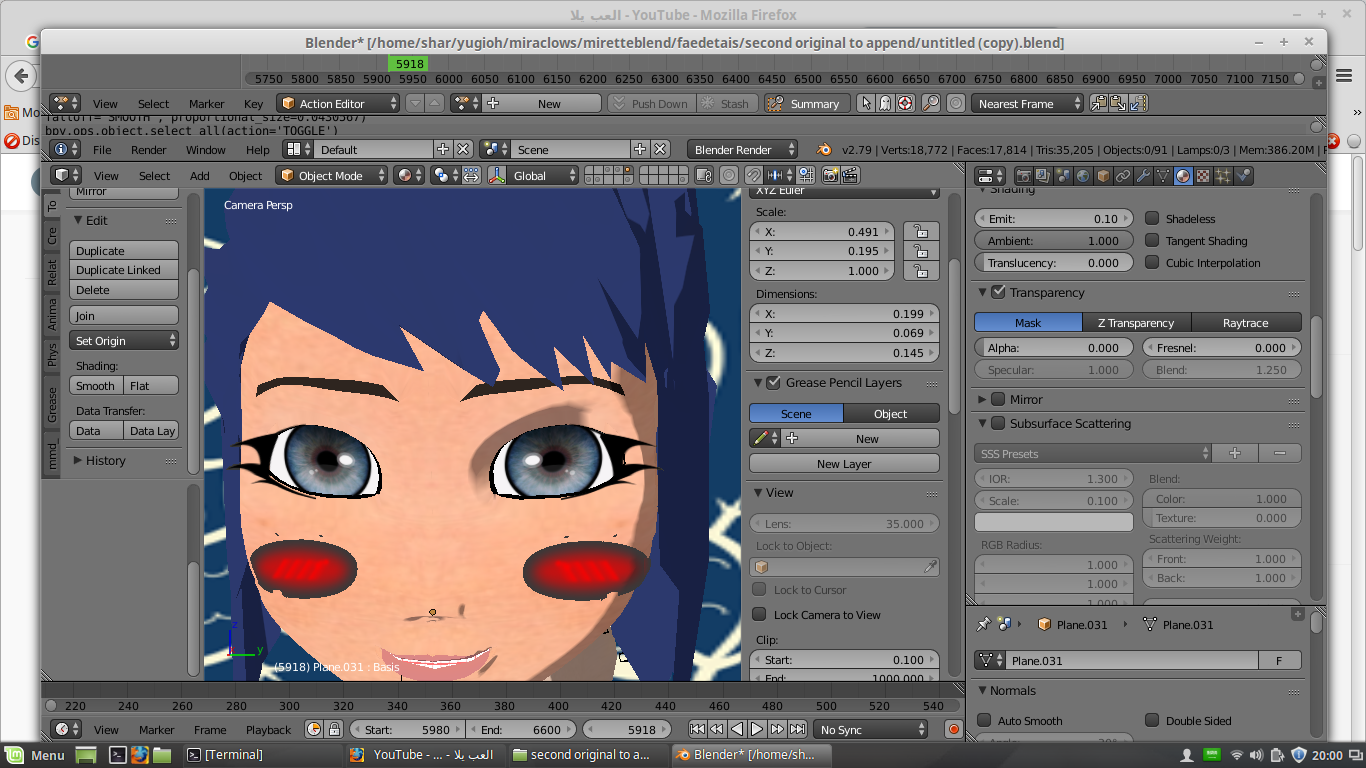1366x768 pixels.
Task: Open the Nearest Frame snapping dropdown
Action: (1027, 104)
